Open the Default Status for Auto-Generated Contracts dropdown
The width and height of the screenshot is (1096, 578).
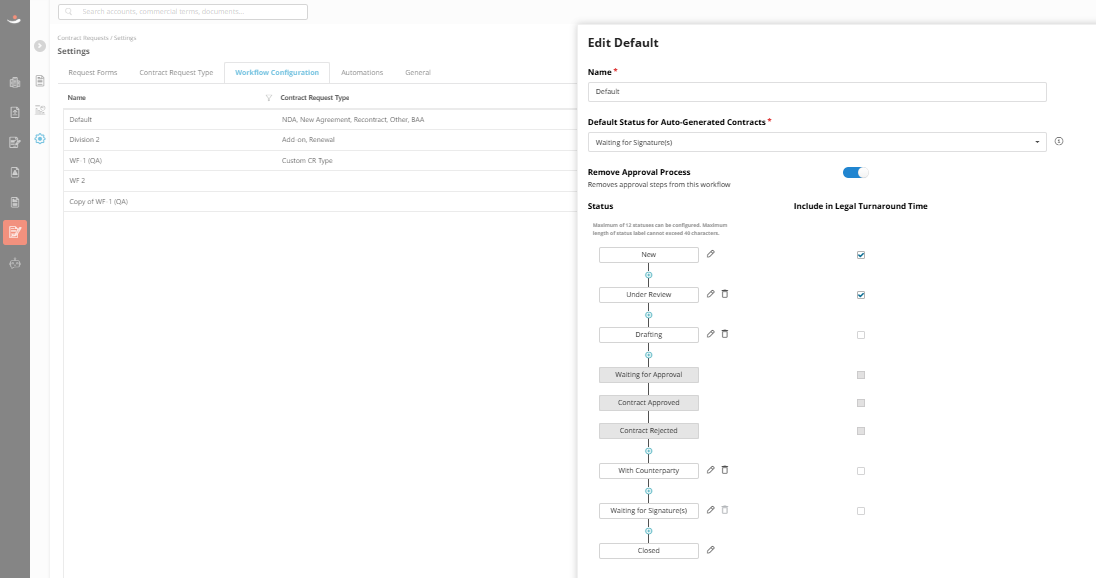pyautogui.click(x=816, y=142)
